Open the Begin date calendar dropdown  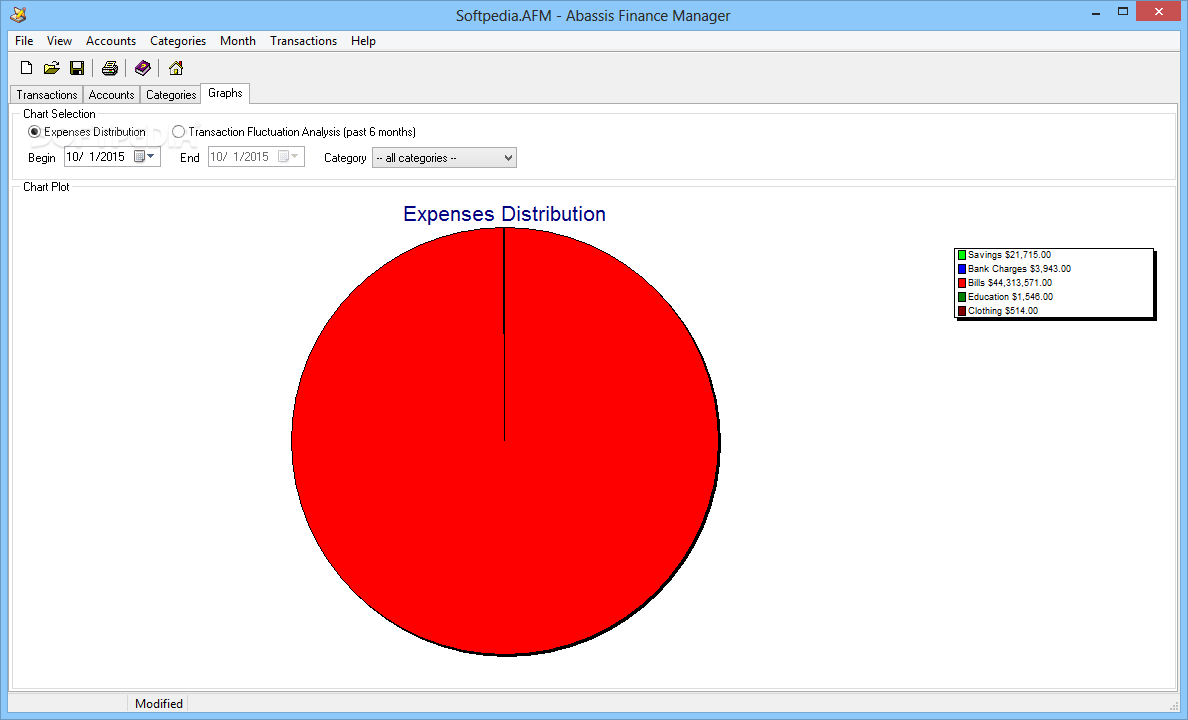point(144,156)
